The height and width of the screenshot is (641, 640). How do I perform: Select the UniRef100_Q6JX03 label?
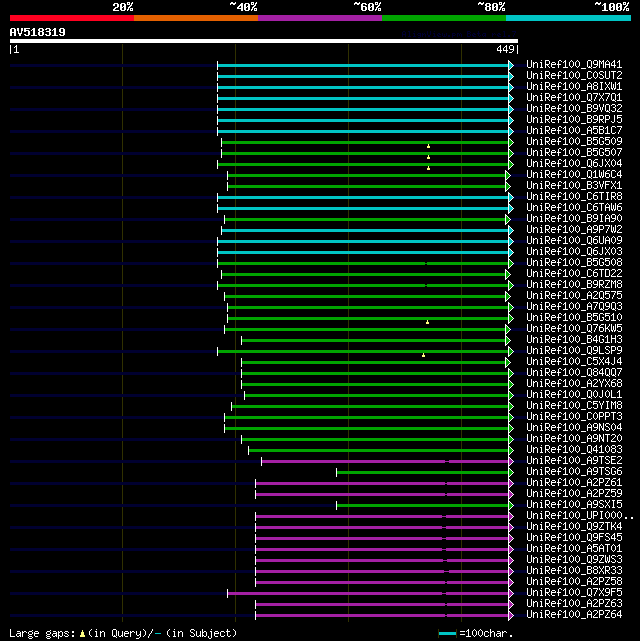click(x=574, y=251)
